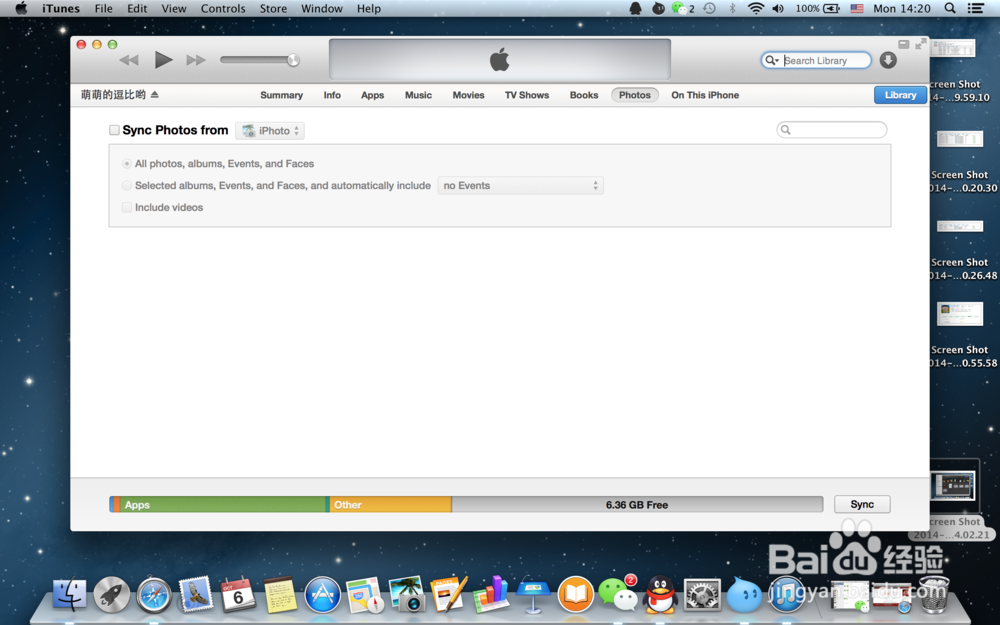Viewport: 1000px width, 625px height.
Task: Switch to the iTunes mini player icon
Action: (903, 44)
